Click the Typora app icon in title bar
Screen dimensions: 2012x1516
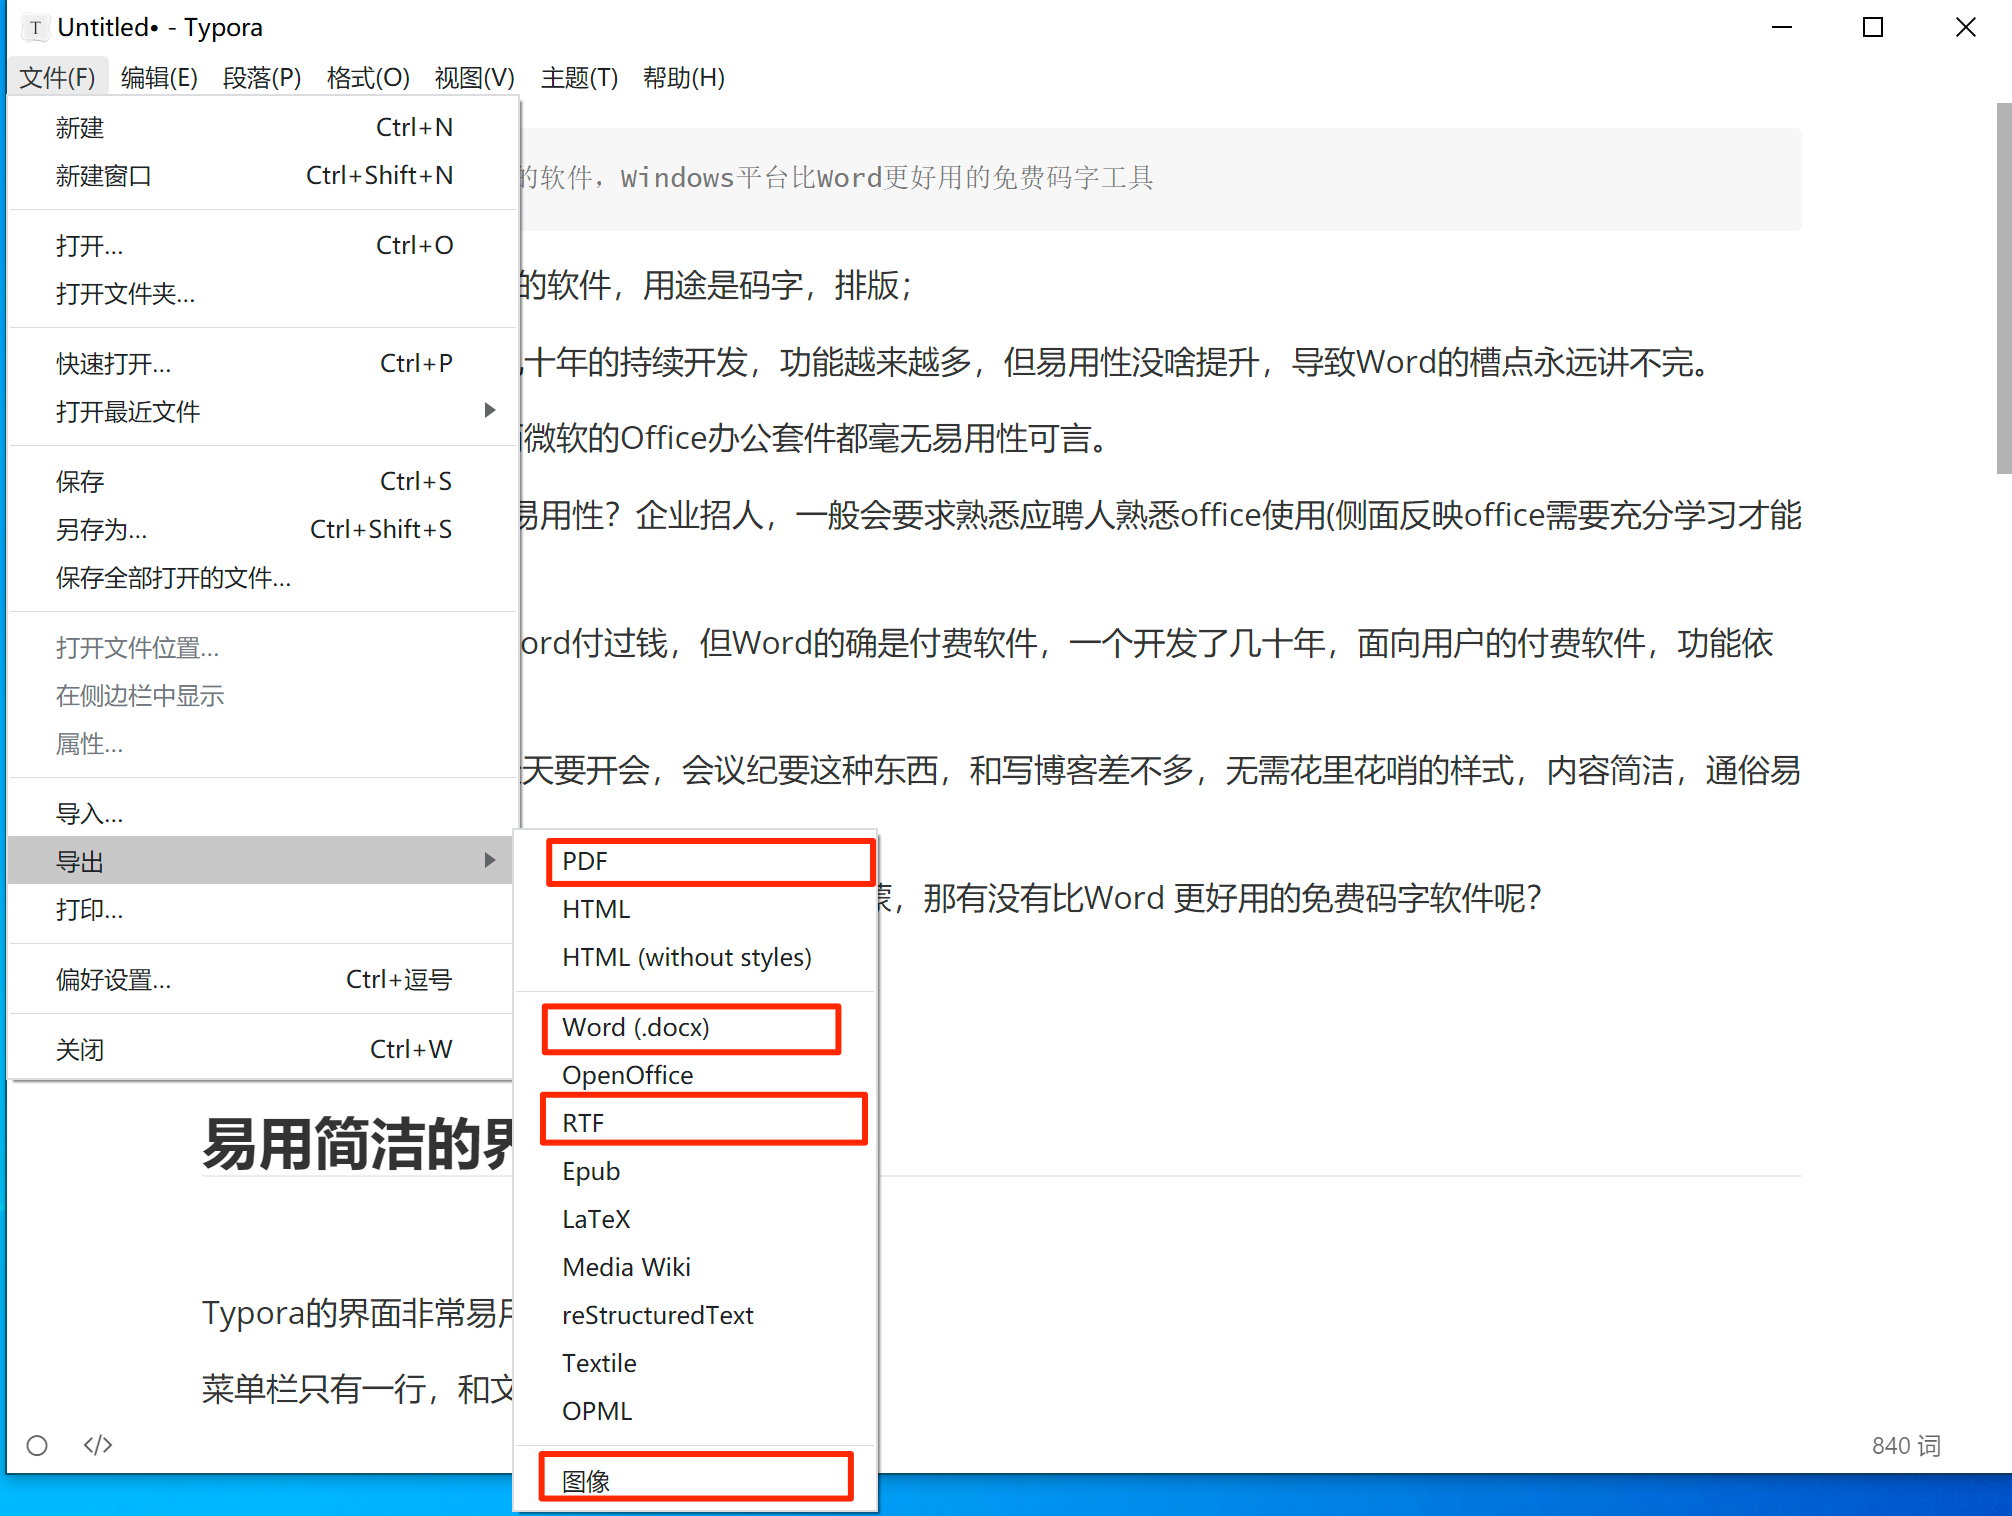click(35, 27)
